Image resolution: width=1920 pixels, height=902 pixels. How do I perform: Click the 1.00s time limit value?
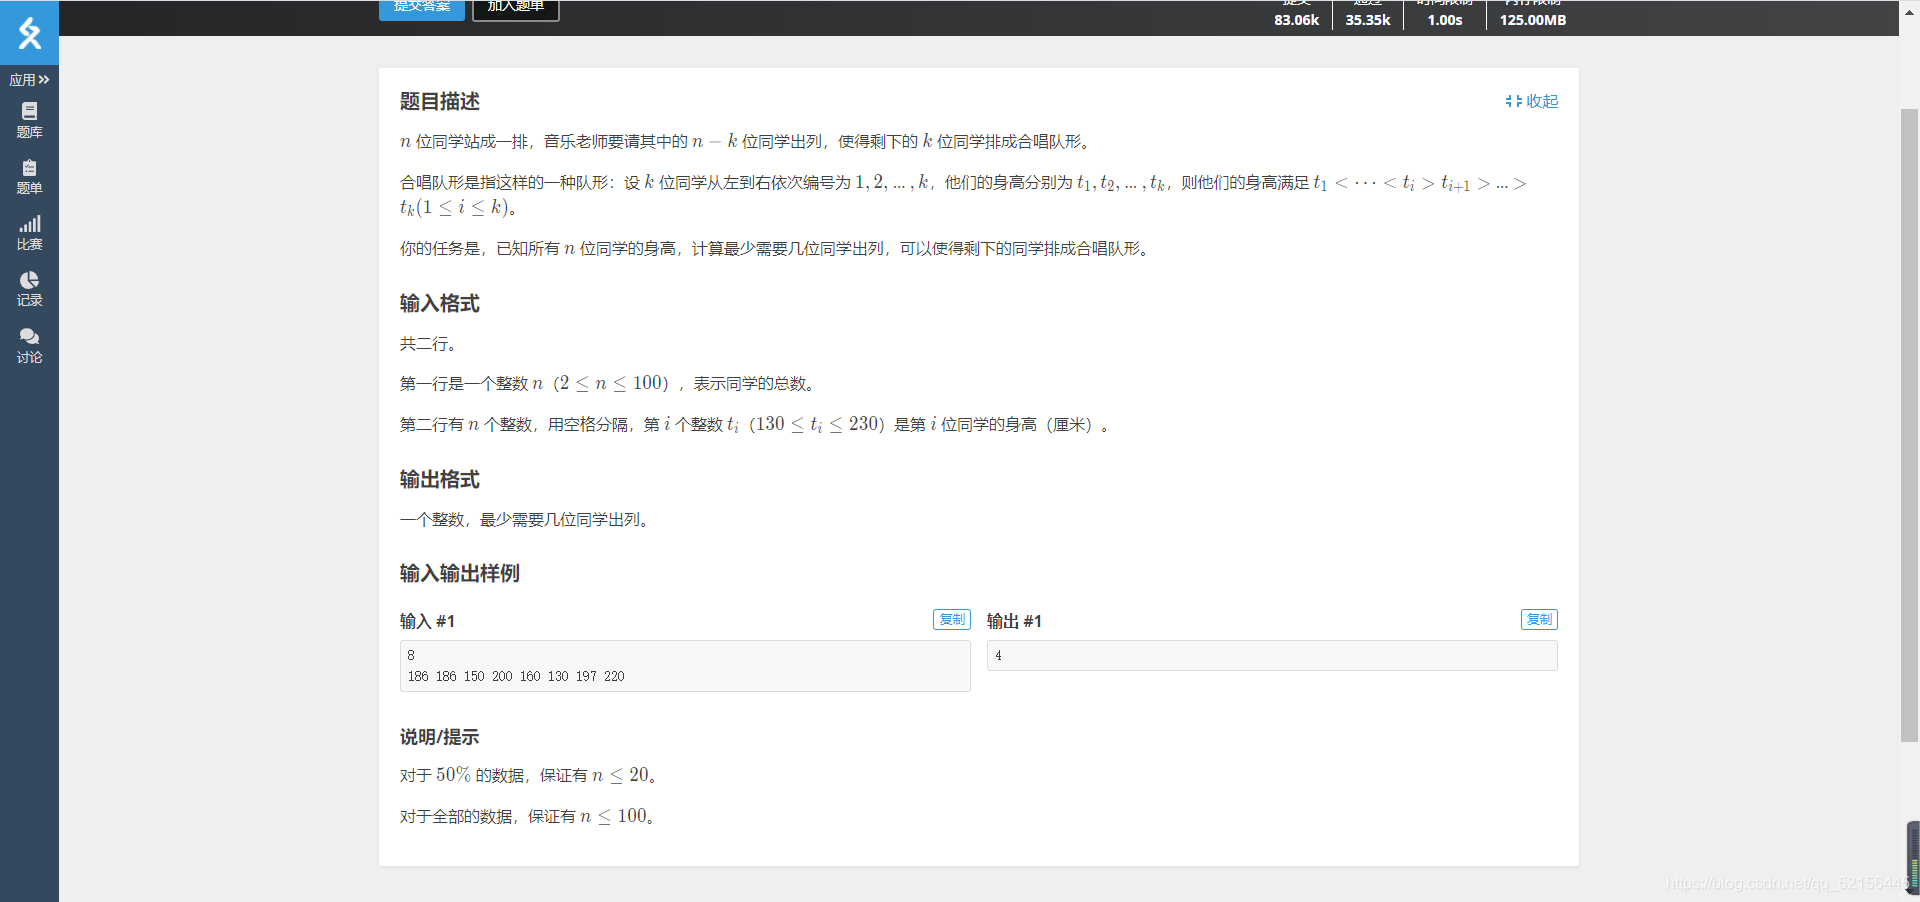[1445, 20]
